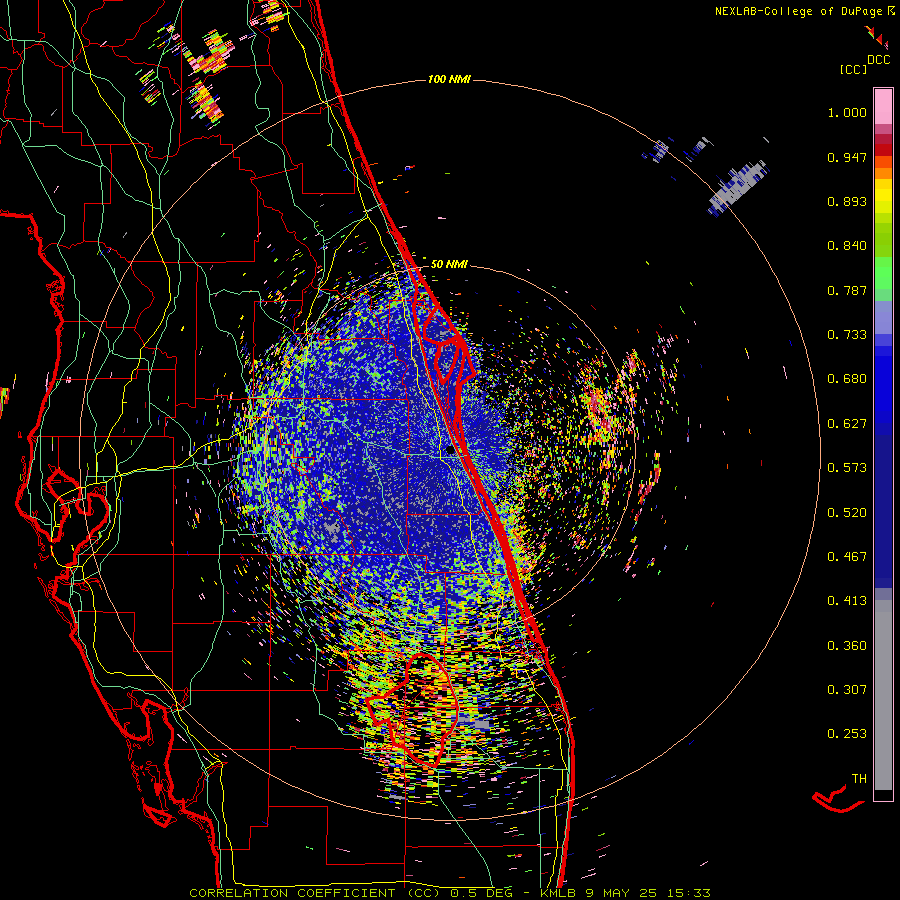Click the 0.467 value on the scale
Screen dimensions: 900x900
(x=847, y=557)
